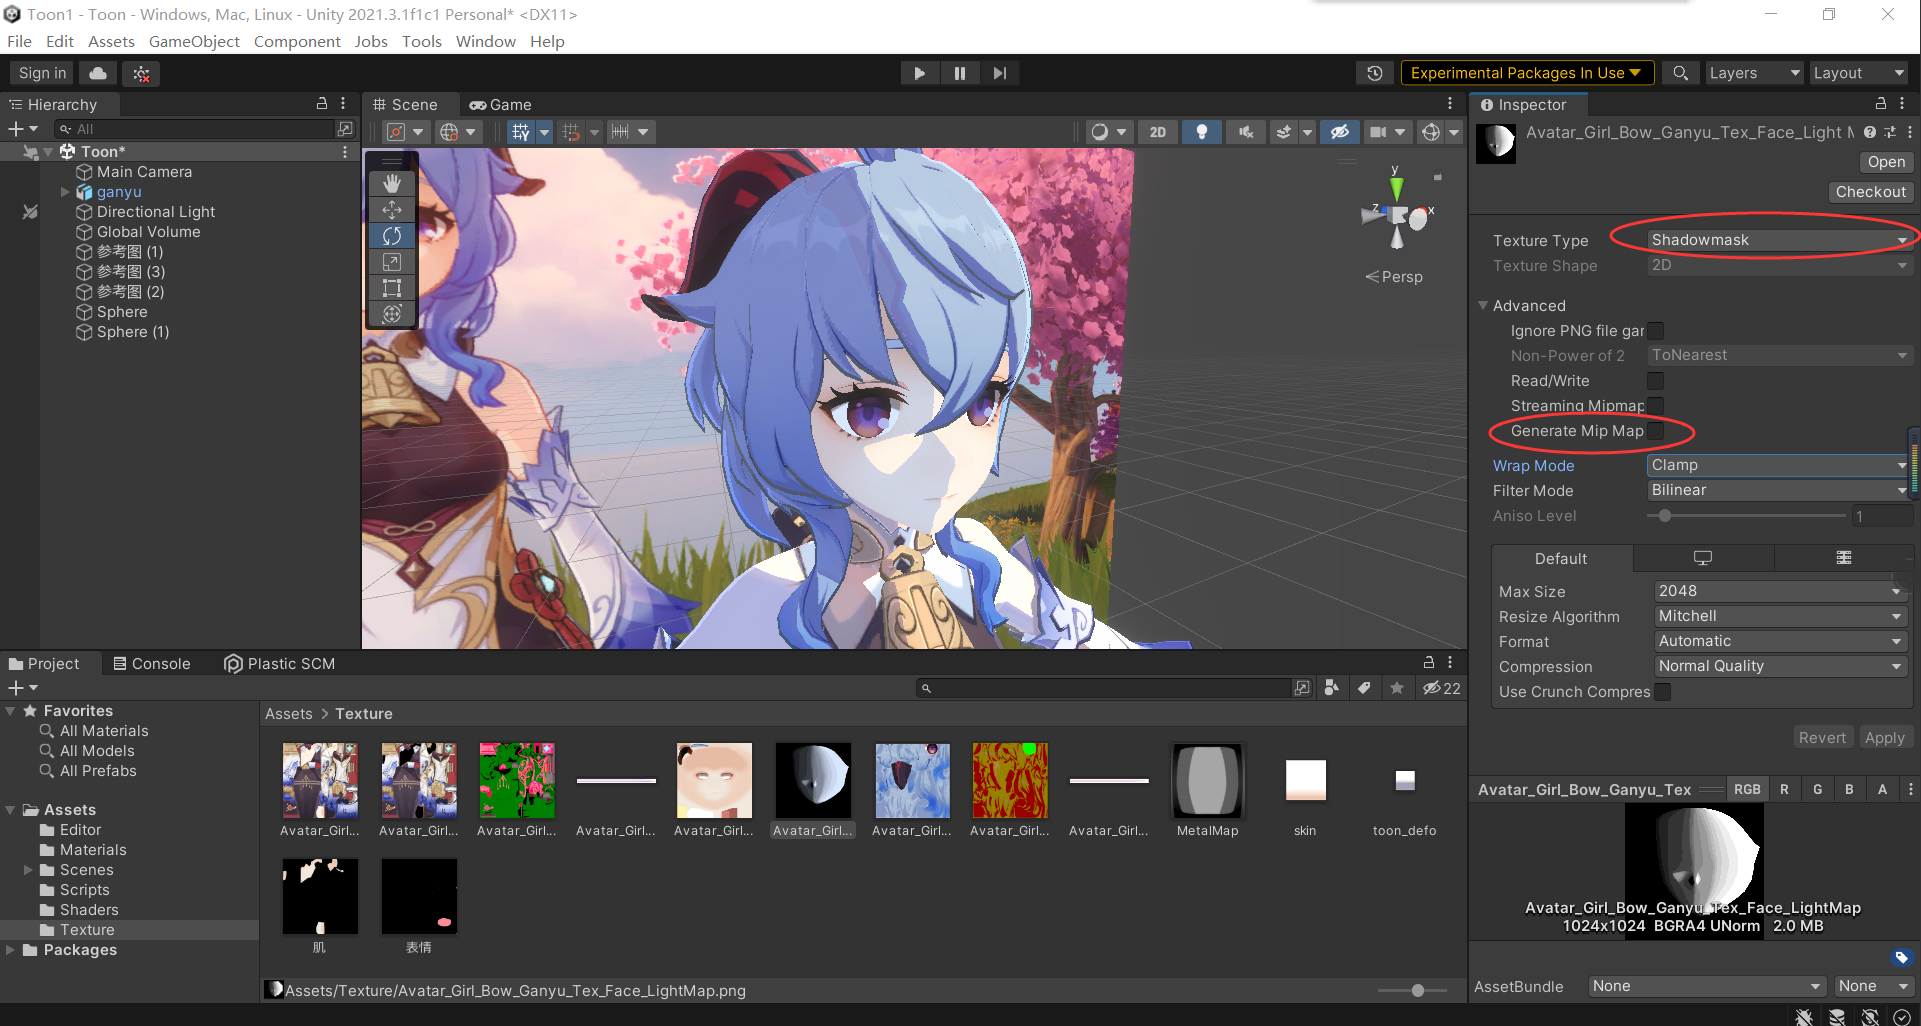Open the scene camera settings icon
1921x1026 pixels.
(1378, 132)
